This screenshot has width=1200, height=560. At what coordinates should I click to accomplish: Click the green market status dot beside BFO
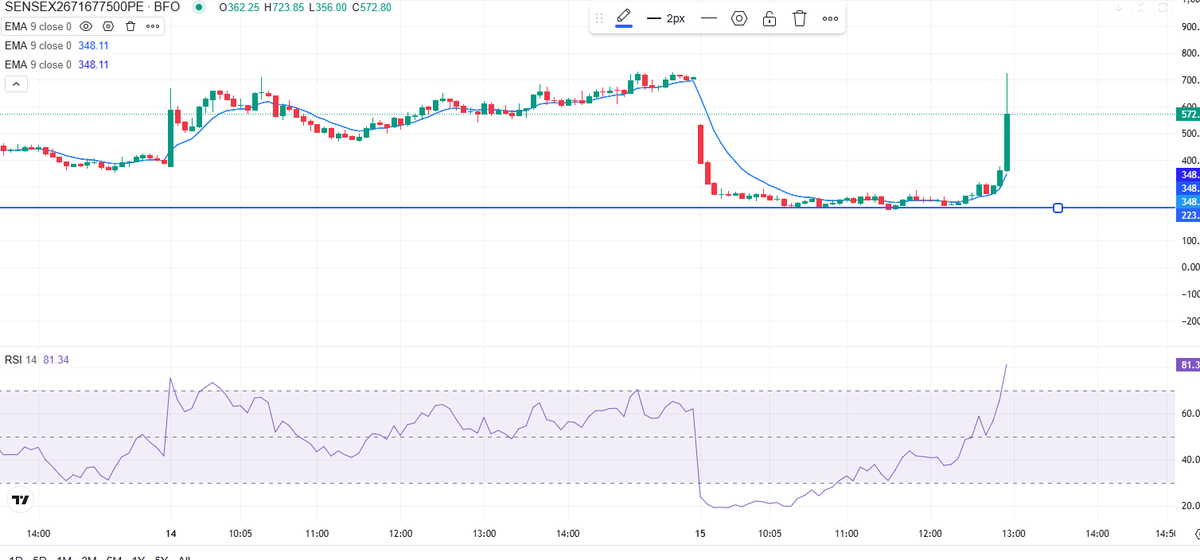[x=199, y=7]
